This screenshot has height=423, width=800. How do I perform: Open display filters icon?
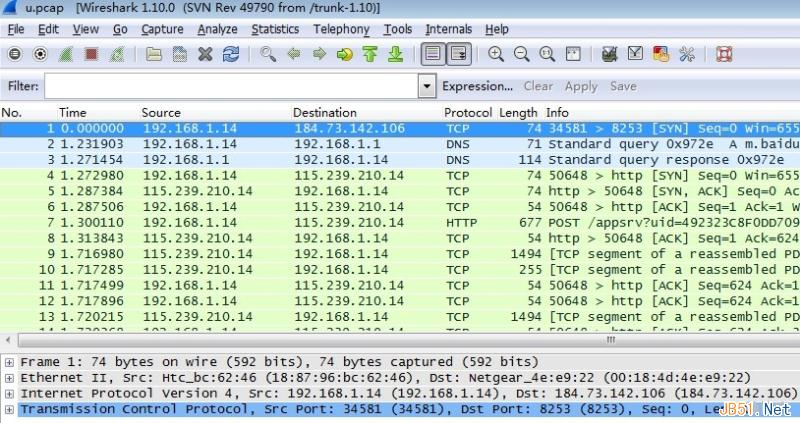tap(635, 54)
